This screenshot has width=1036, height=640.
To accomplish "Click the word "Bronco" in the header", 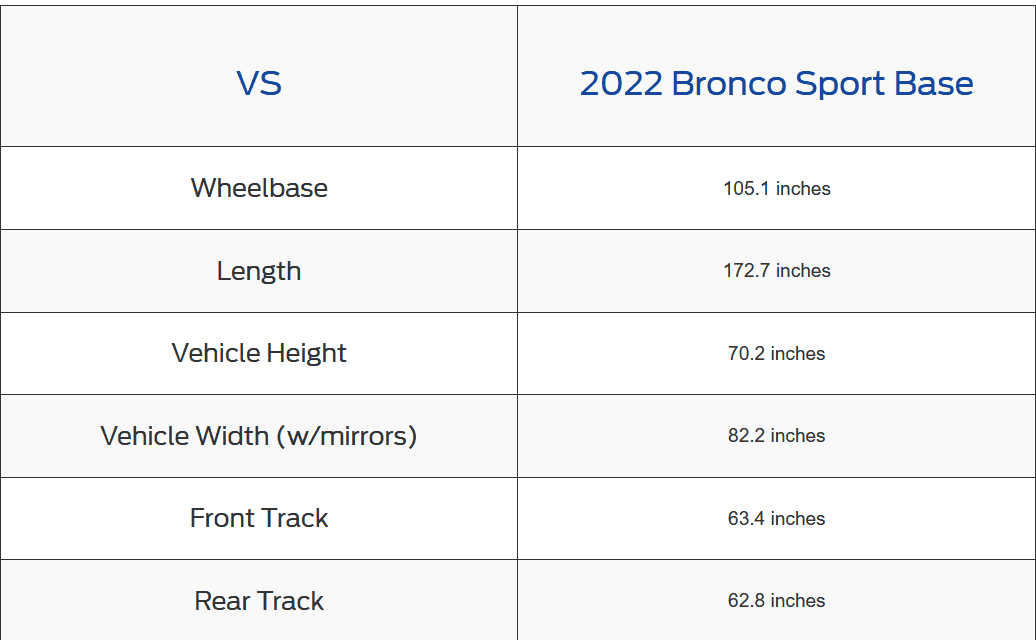I will (x=730, y=83).
